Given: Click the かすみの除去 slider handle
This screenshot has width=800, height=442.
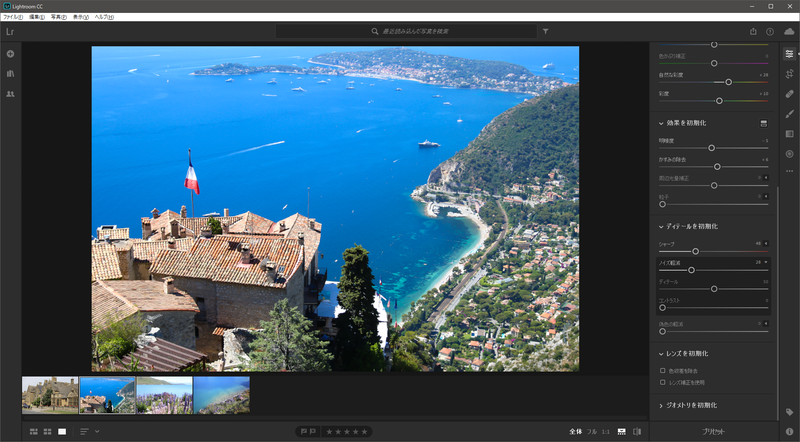Looking at the screenshot, I should click(717, 167).
